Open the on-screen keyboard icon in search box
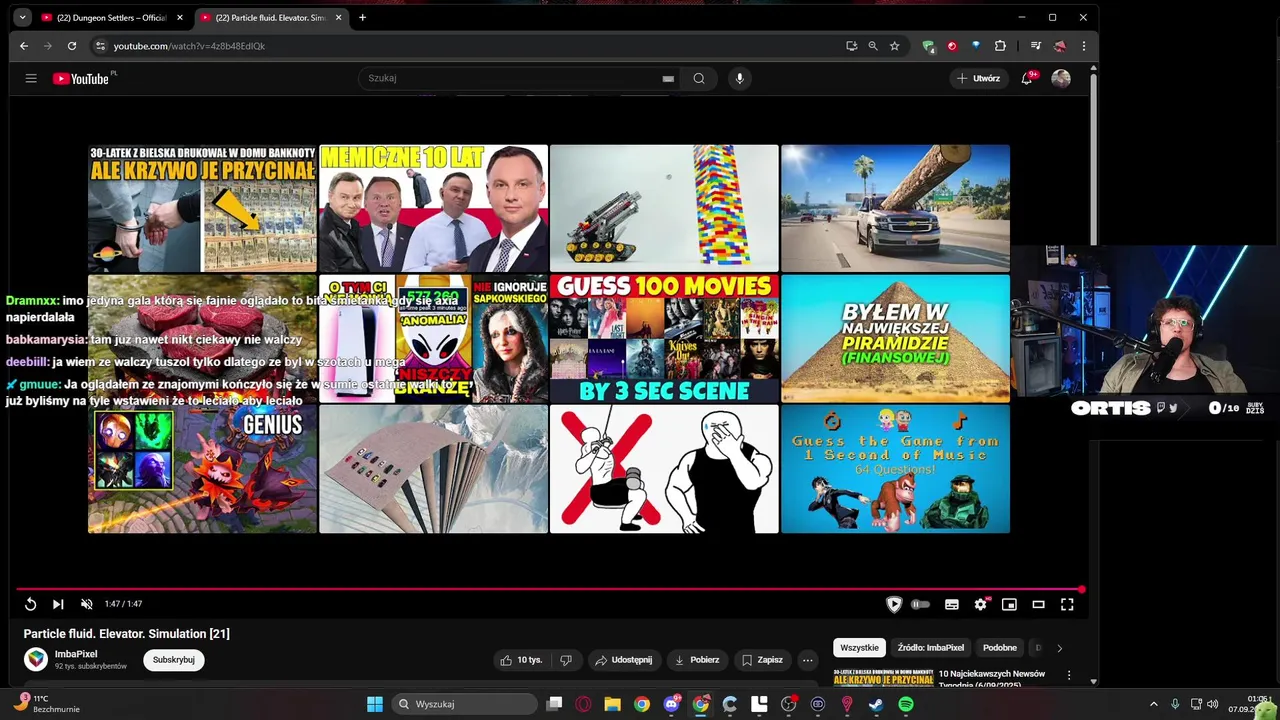 click(x=668, y=79)
